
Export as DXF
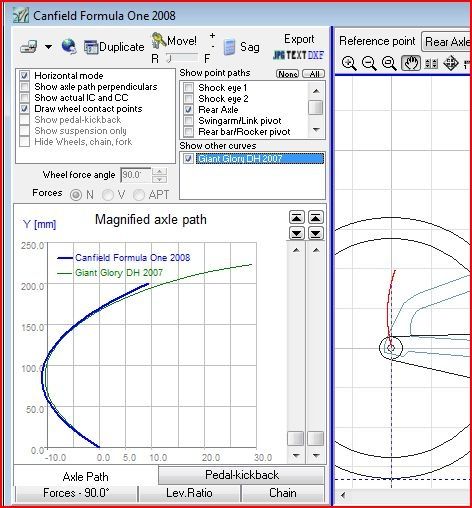point(315,55)
